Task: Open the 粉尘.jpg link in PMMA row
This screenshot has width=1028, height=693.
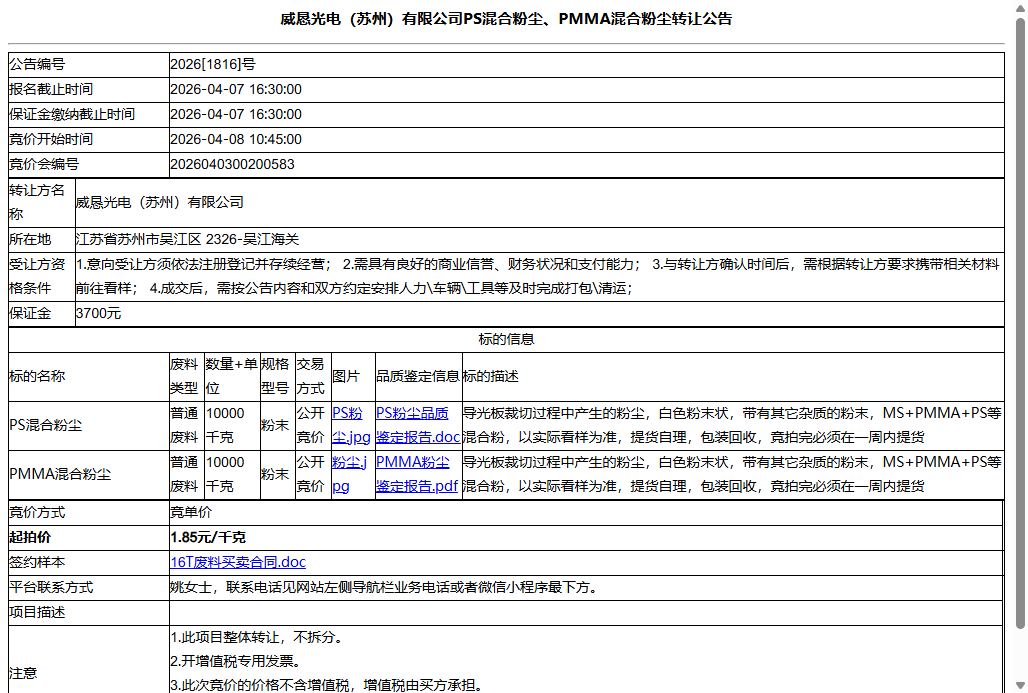Action: (x=349, y=474)
